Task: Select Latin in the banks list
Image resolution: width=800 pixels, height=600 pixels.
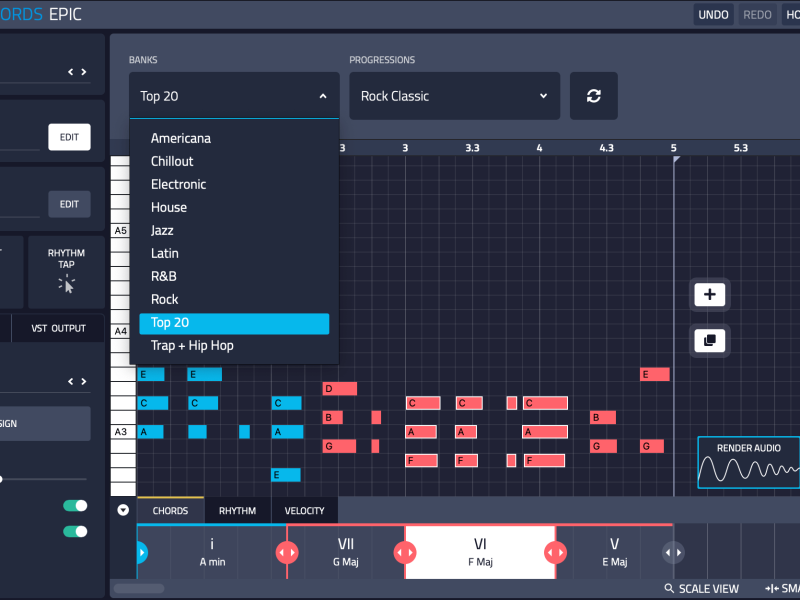Action: point(234,253)
